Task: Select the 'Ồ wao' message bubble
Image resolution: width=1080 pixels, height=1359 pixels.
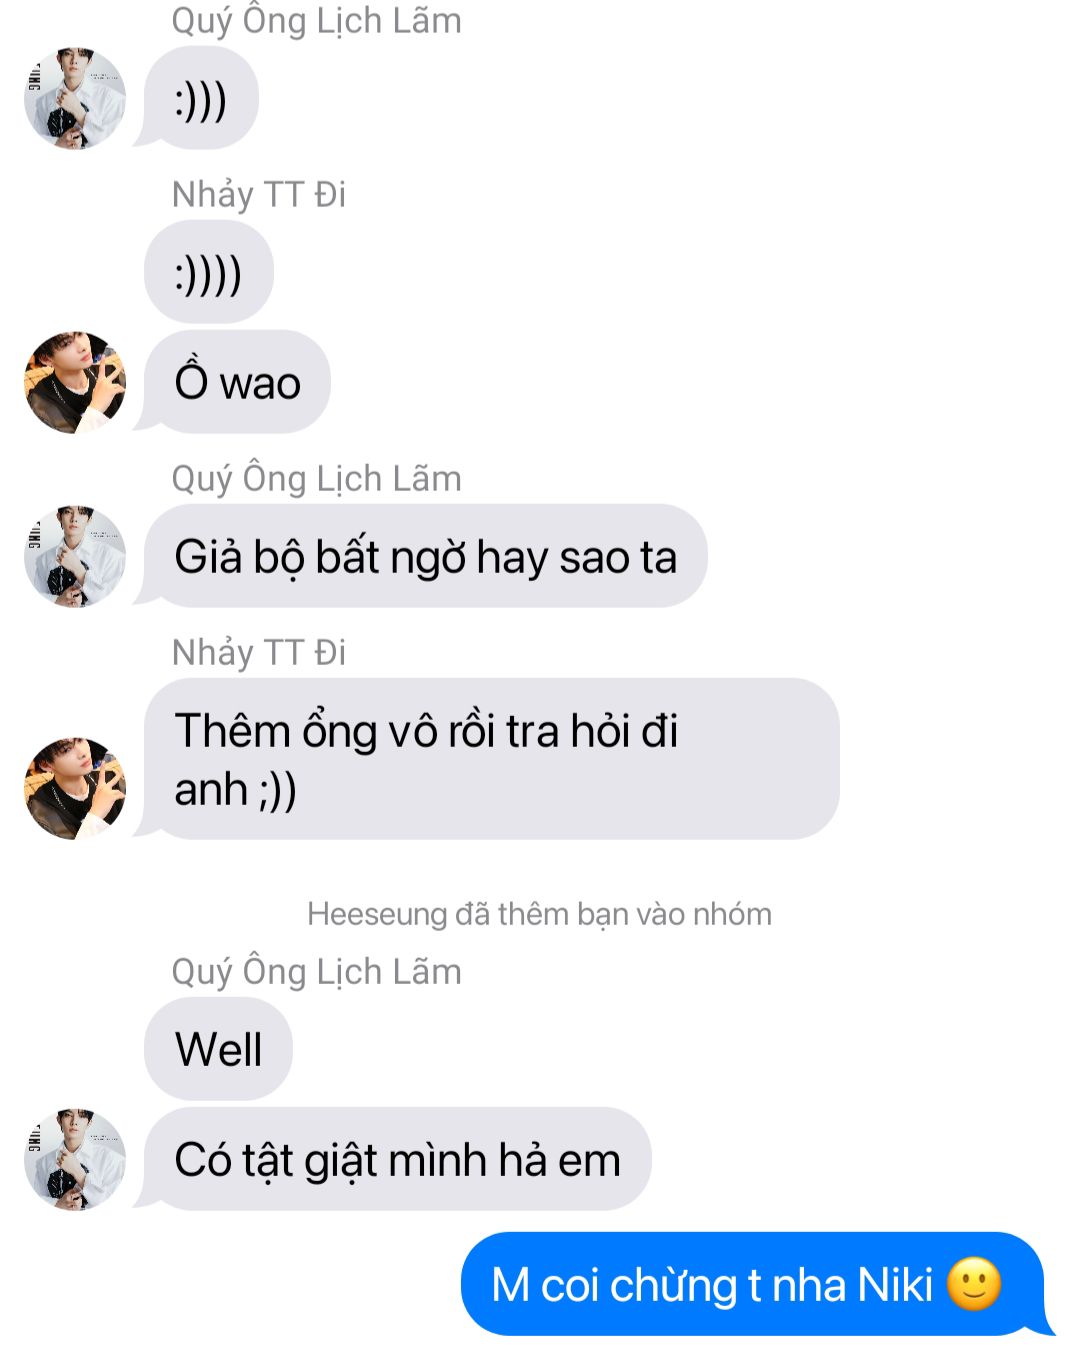Action: [x=237, y=382]
